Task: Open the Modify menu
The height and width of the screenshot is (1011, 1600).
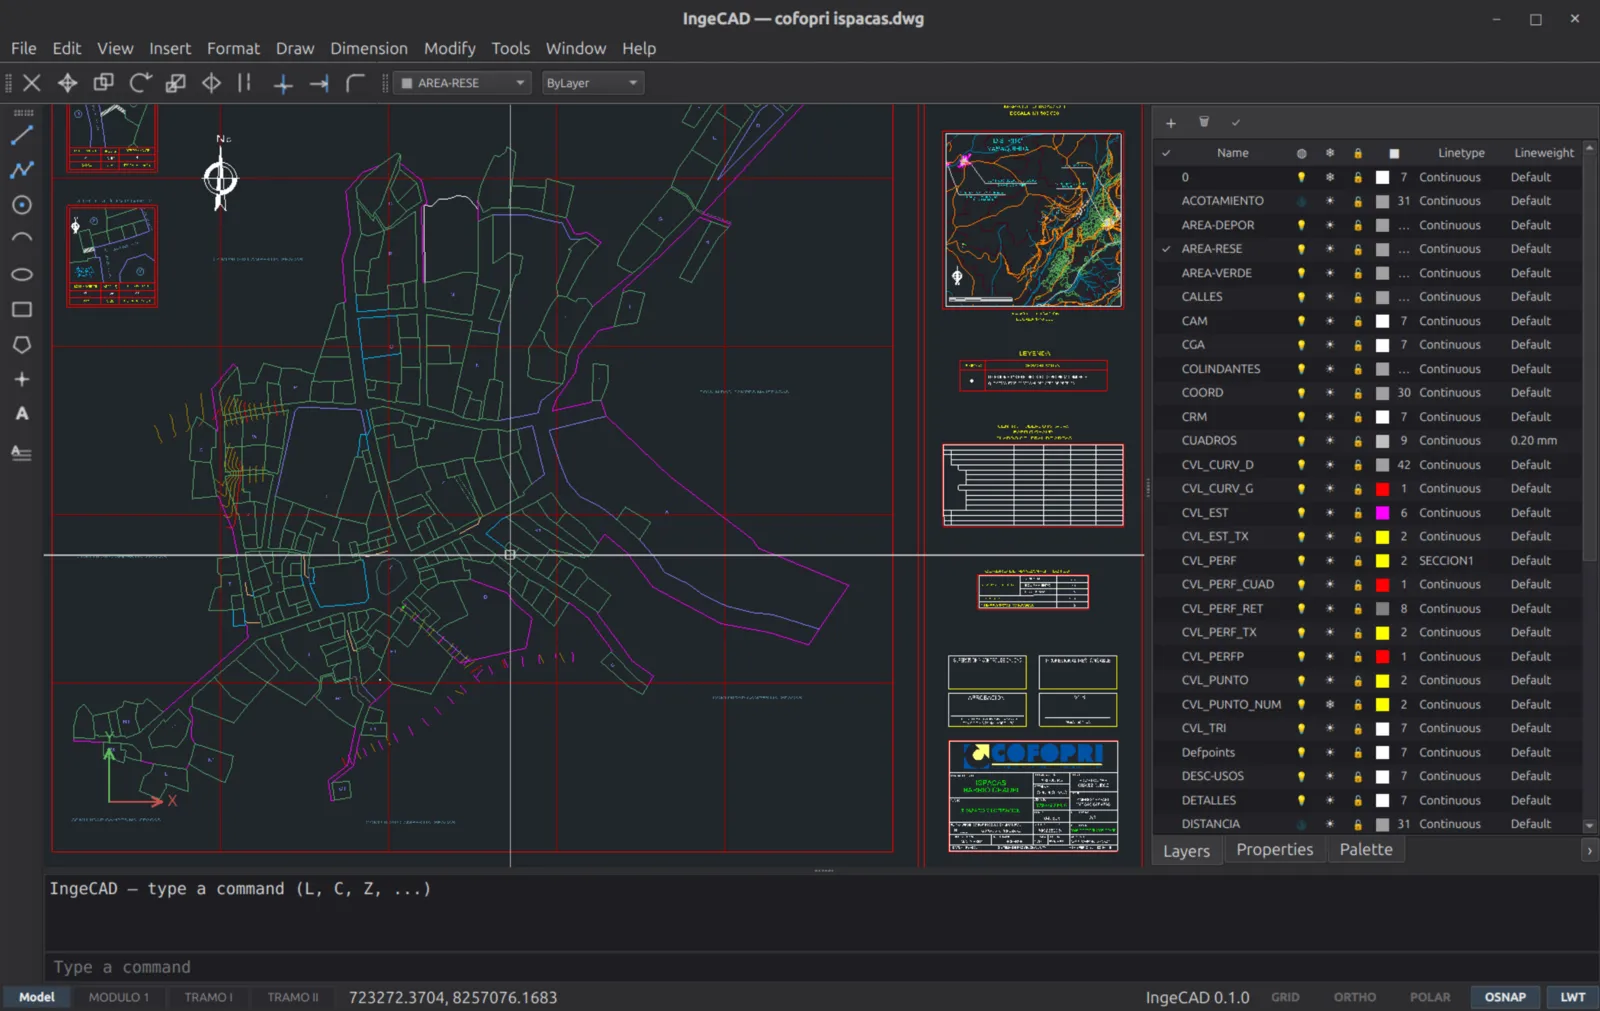Action: 449,48
